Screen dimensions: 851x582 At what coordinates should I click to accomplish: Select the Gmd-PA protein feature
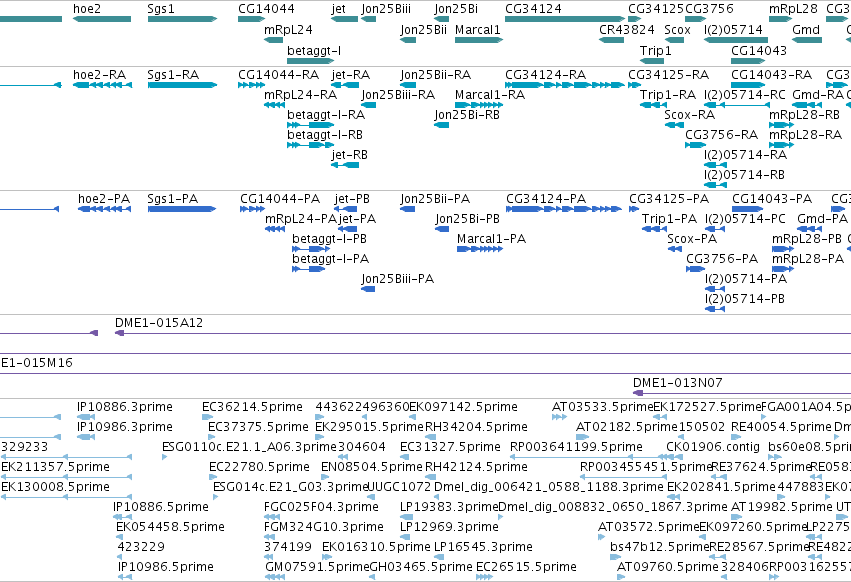(809, 229)
